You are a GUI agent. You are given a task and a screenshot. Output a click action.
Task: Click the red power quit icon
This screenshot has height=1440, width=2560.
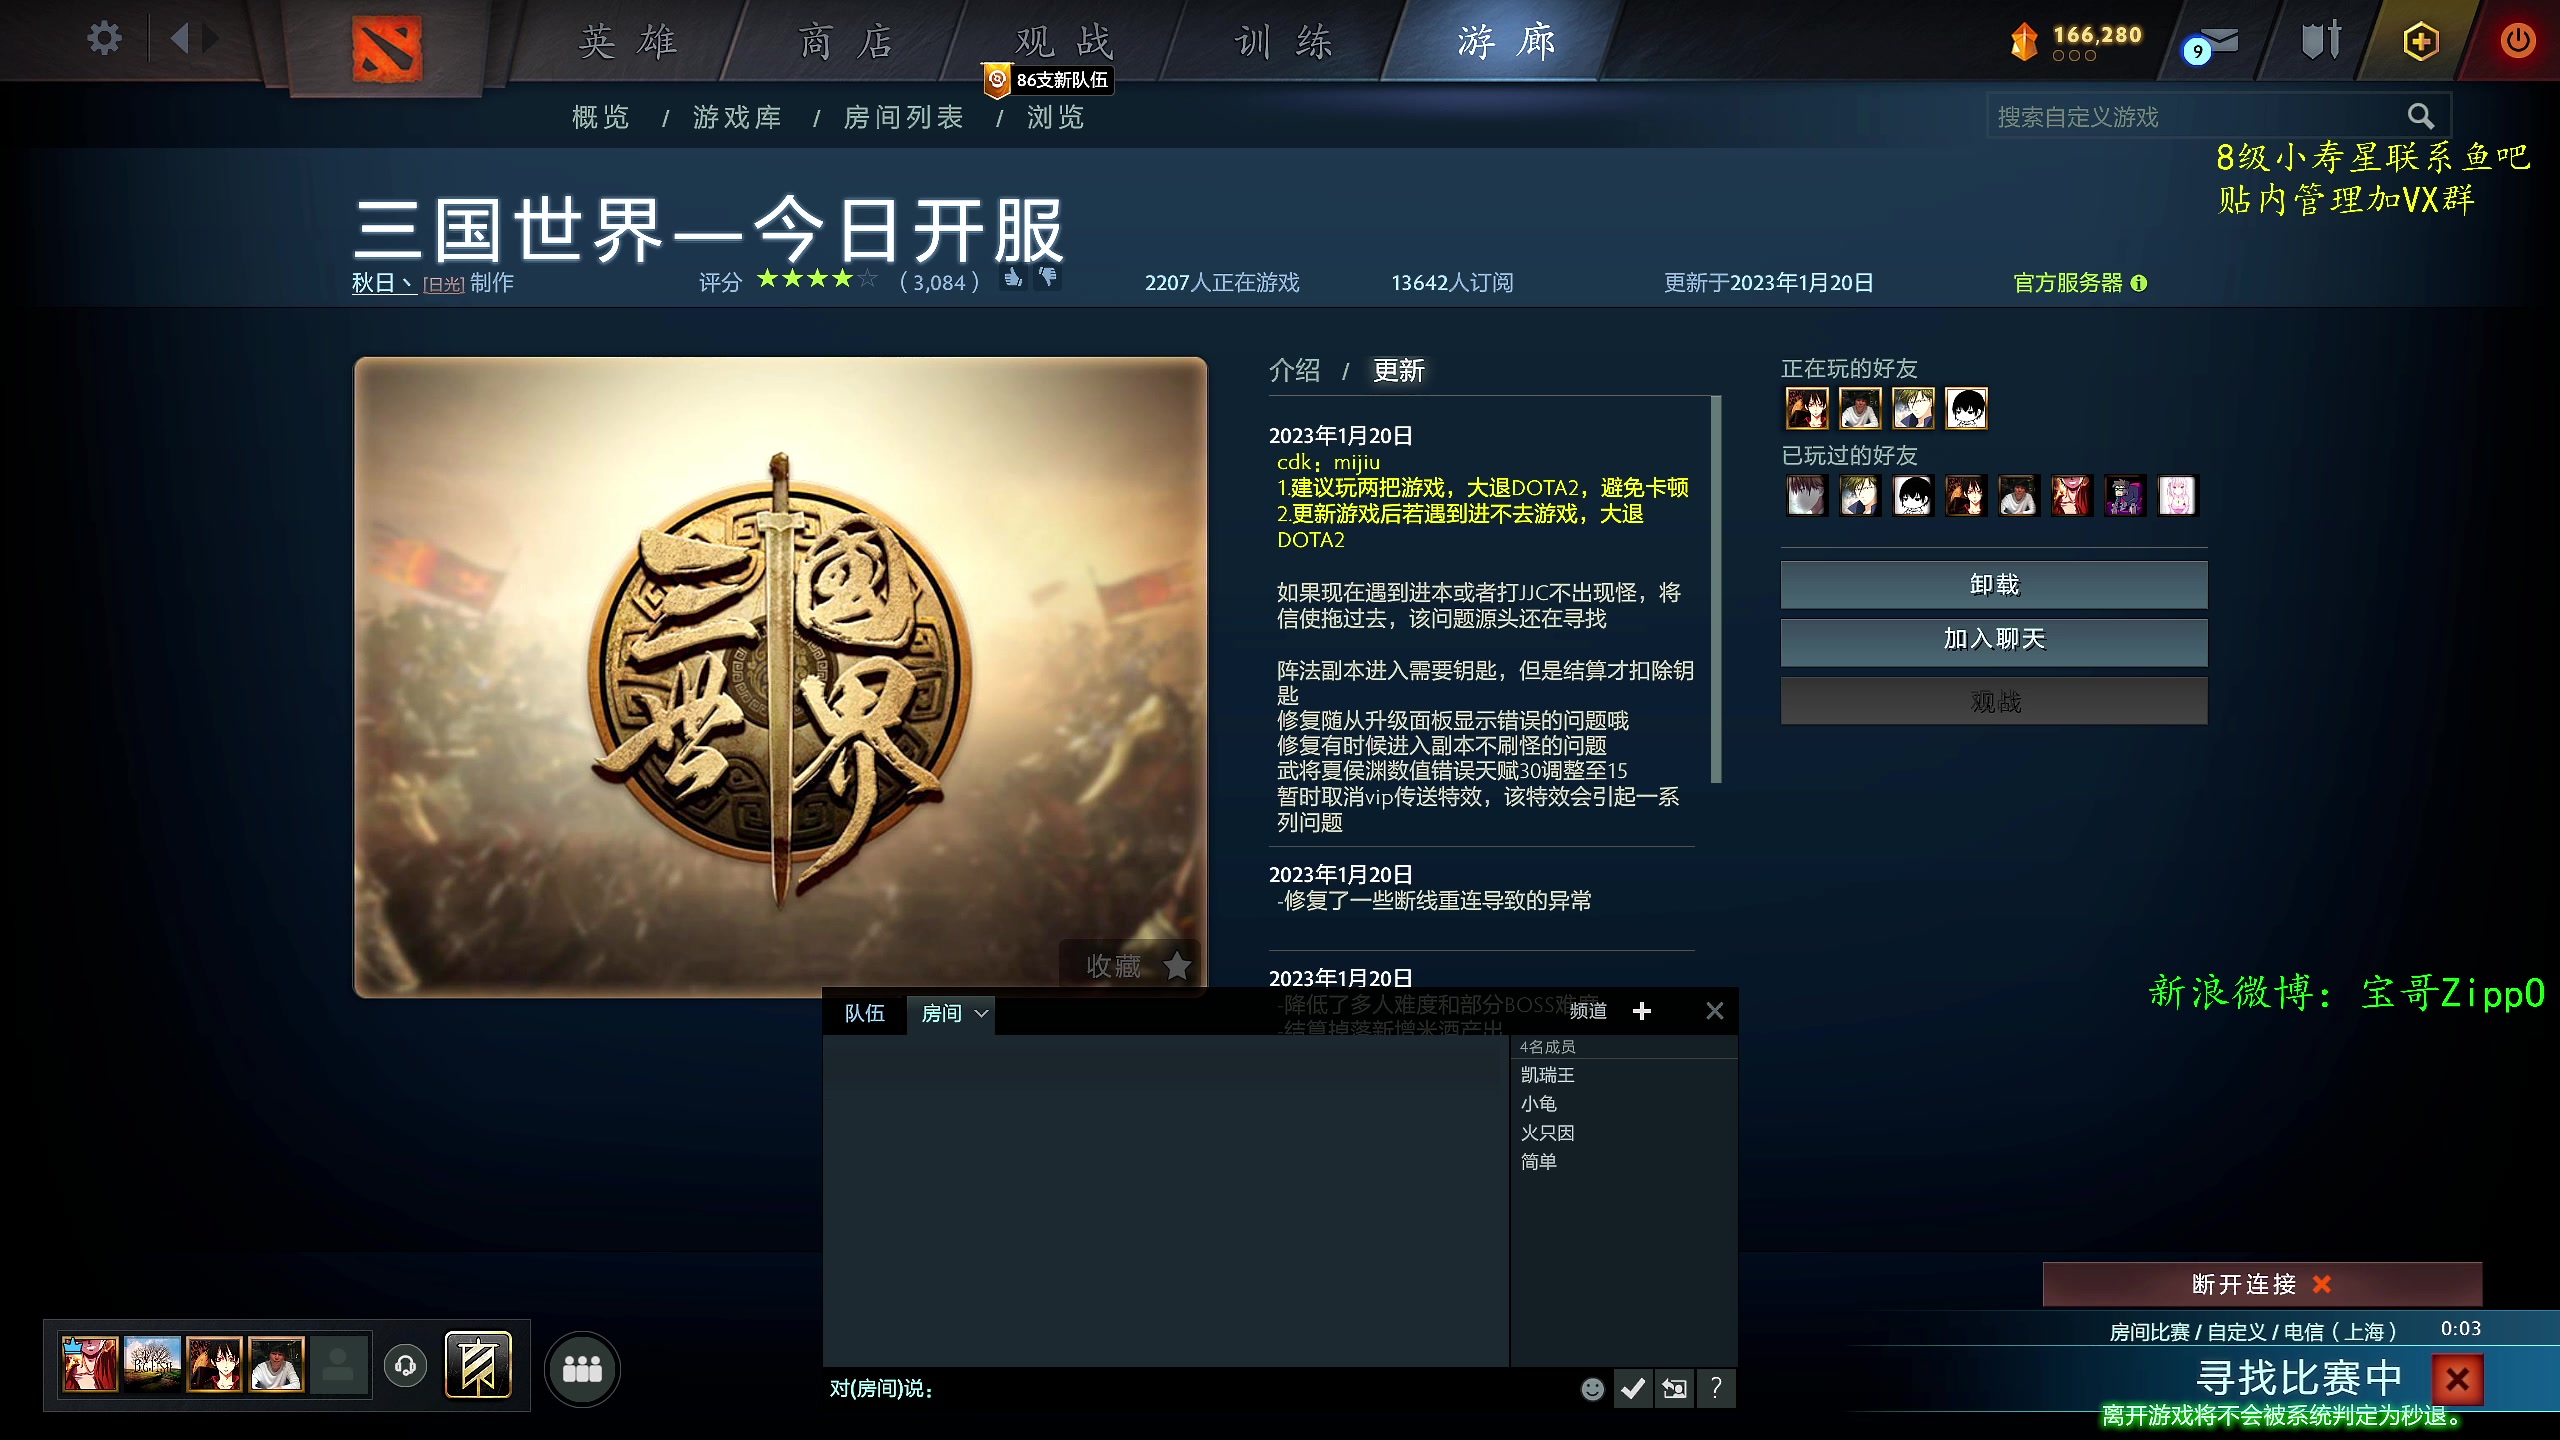point(2517,41)
